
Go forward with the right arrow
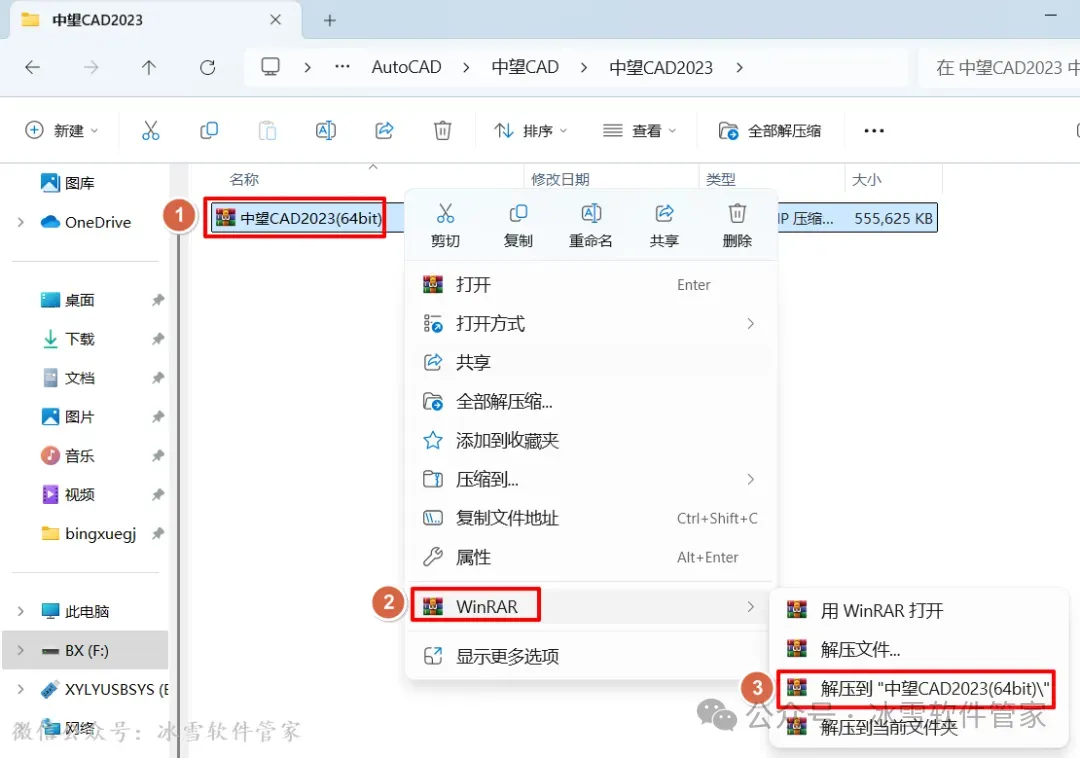pos(90,67)
